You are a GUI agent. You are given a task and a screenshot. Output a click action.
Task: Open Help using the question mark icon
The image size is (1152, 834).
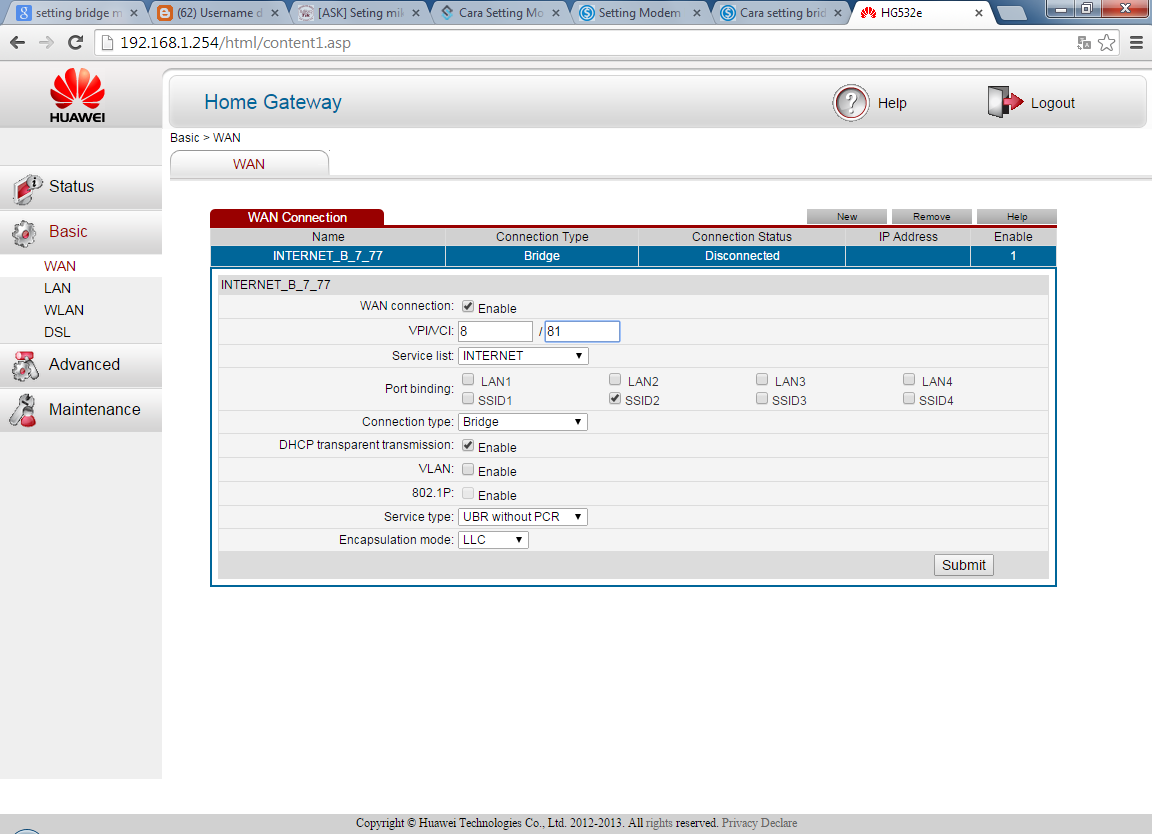851,103
